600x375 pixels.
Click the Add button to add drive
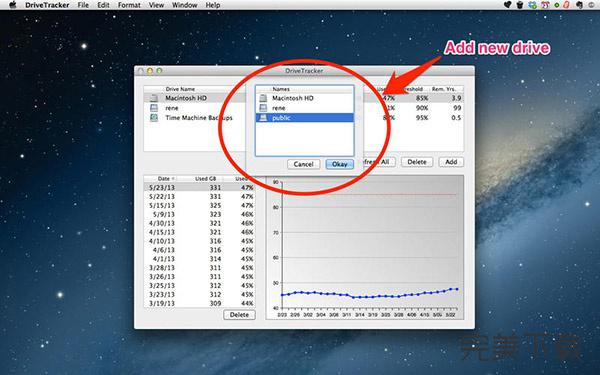[451, 162]
